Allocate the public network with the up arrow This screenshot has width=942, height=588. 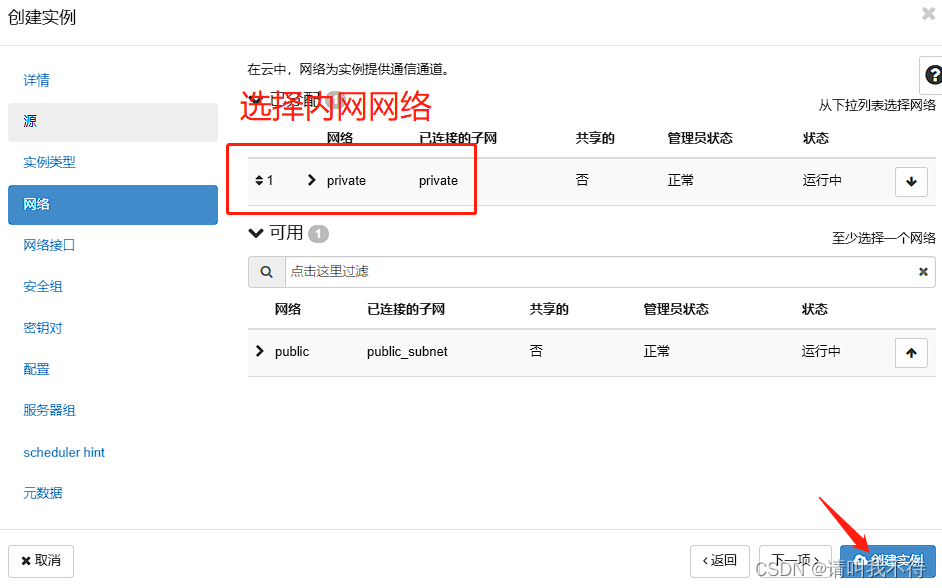tap(911, 352)
